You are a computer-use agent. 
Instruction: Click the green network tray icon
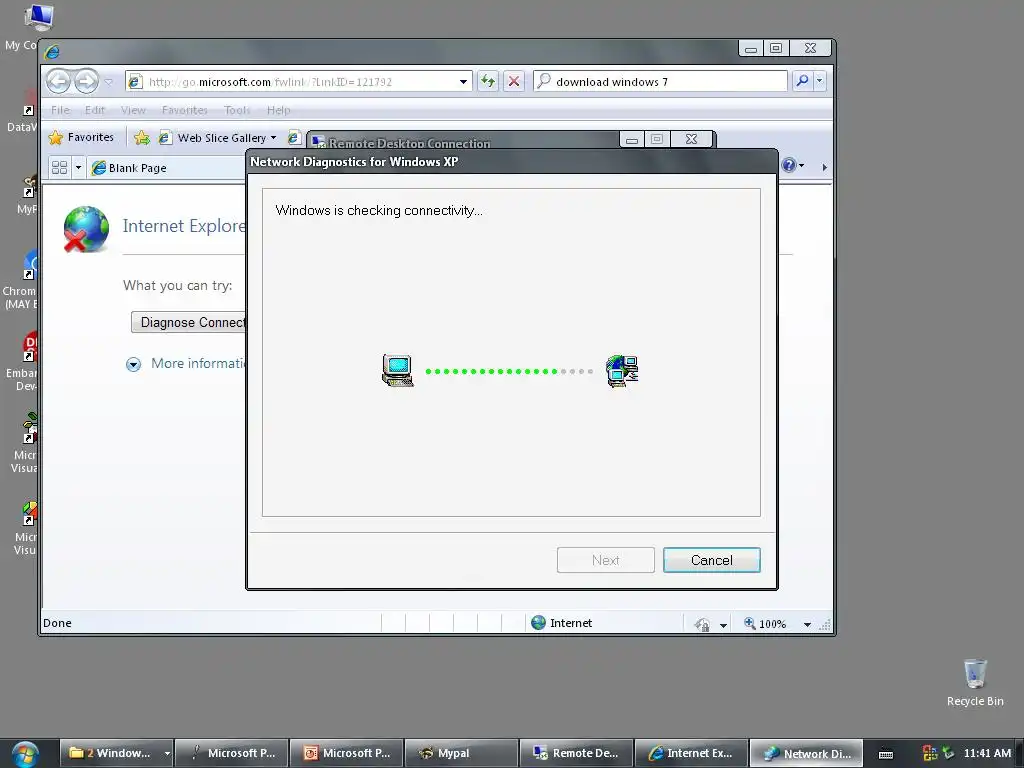click(948, 754)
